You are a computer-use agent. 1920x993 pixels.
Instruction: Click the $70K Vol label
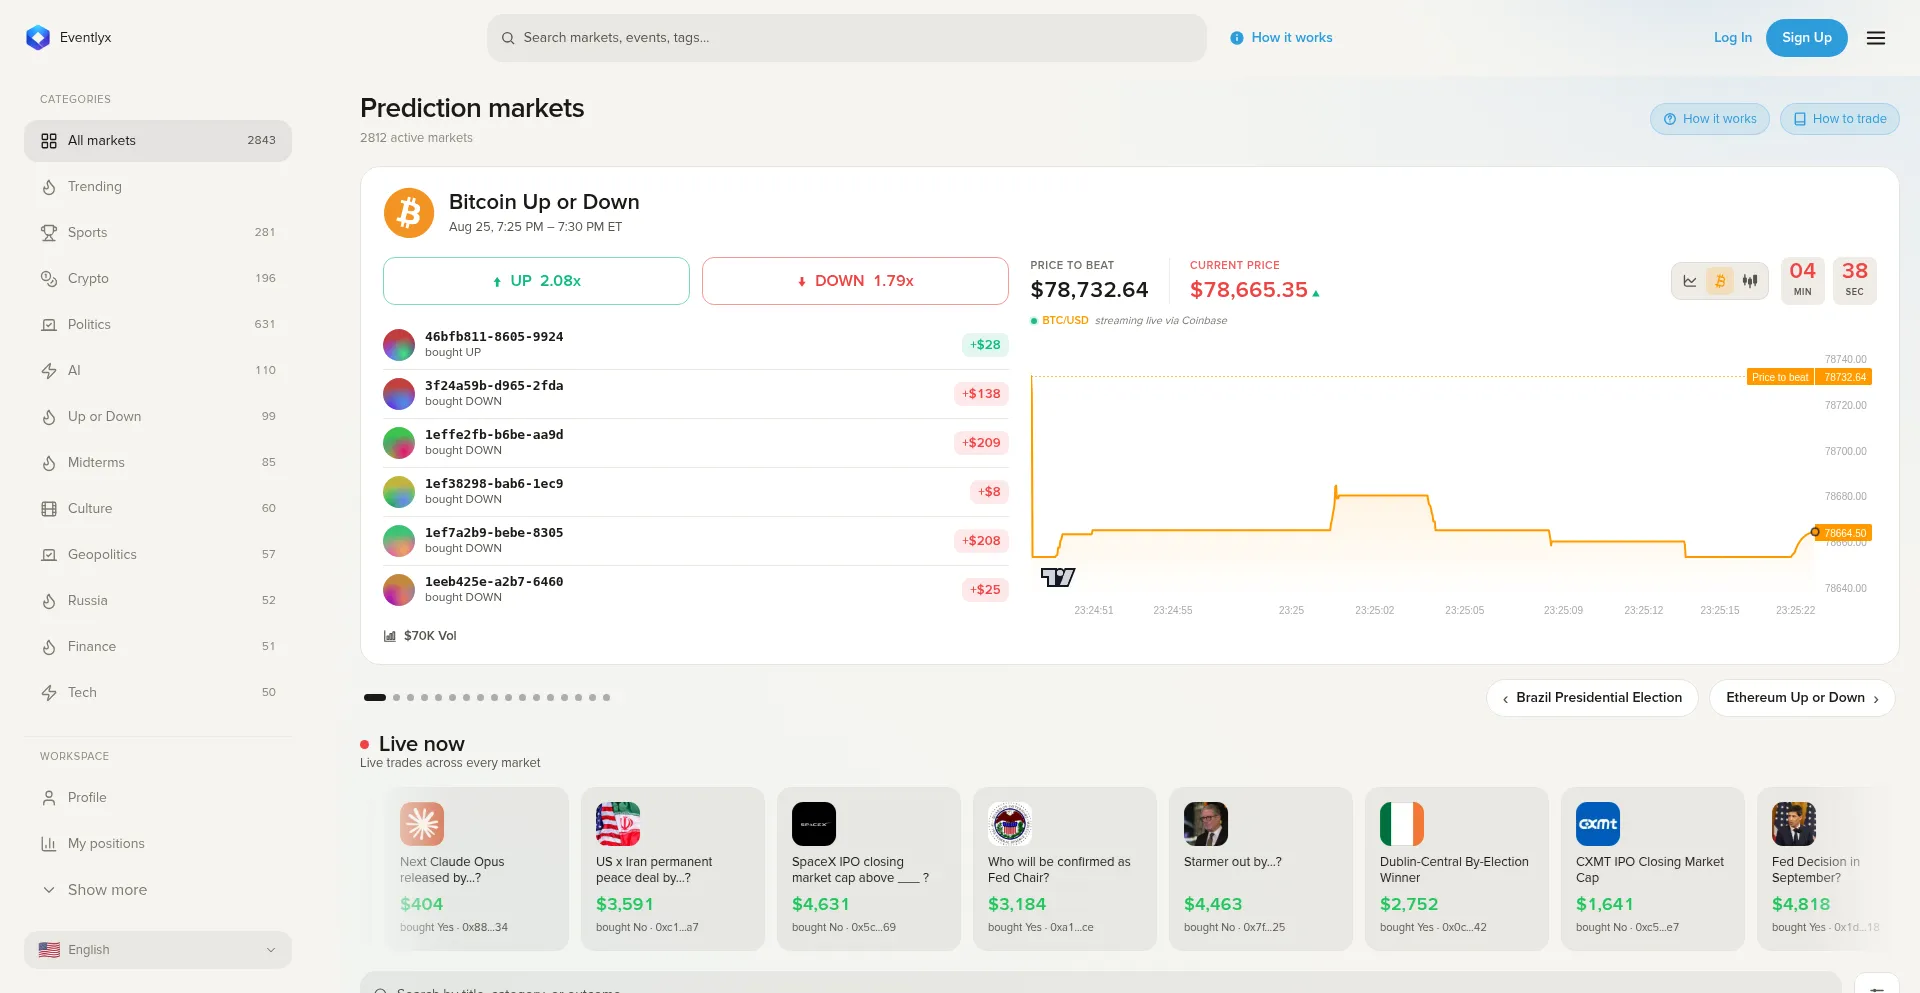coord(430,636)
